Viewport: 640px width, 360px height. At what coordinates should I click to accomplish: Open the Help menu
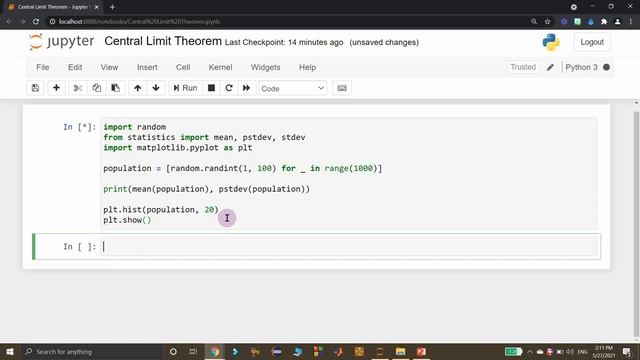click(x=307, y=67)
